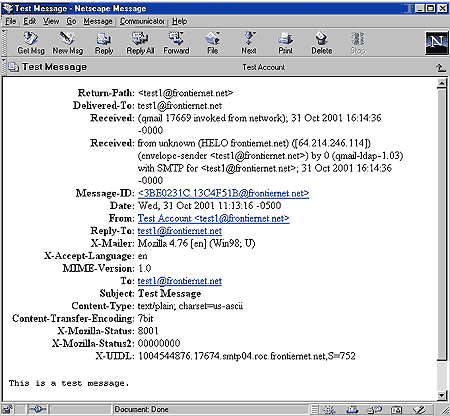Click the security lock icon in status bar

point(8,409)
